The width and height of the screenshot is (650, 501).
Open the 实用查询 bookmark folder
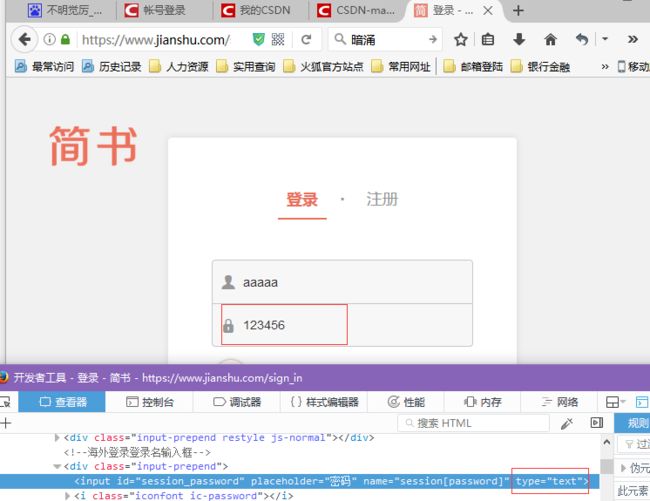coord(246,66)
